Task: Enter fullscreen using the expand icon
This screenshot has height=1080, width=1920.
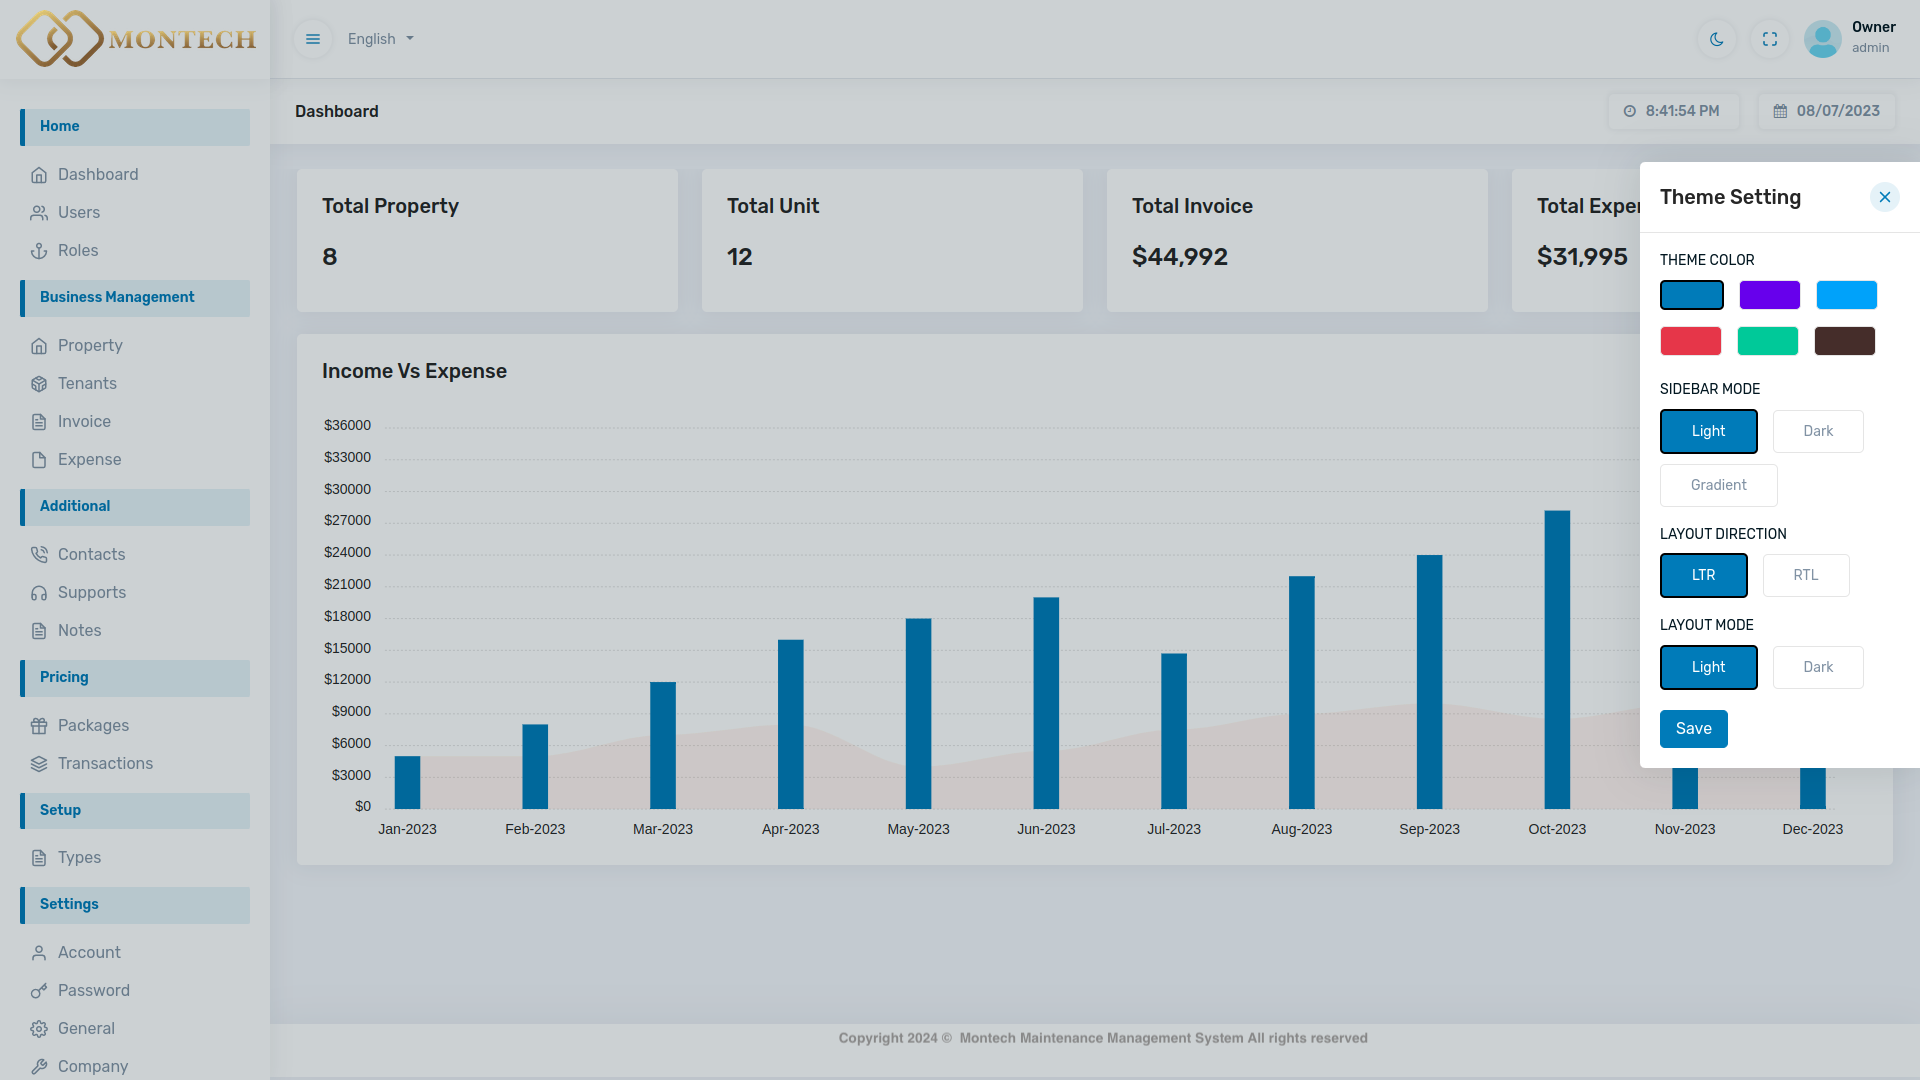Action: tap(1770, 39)
